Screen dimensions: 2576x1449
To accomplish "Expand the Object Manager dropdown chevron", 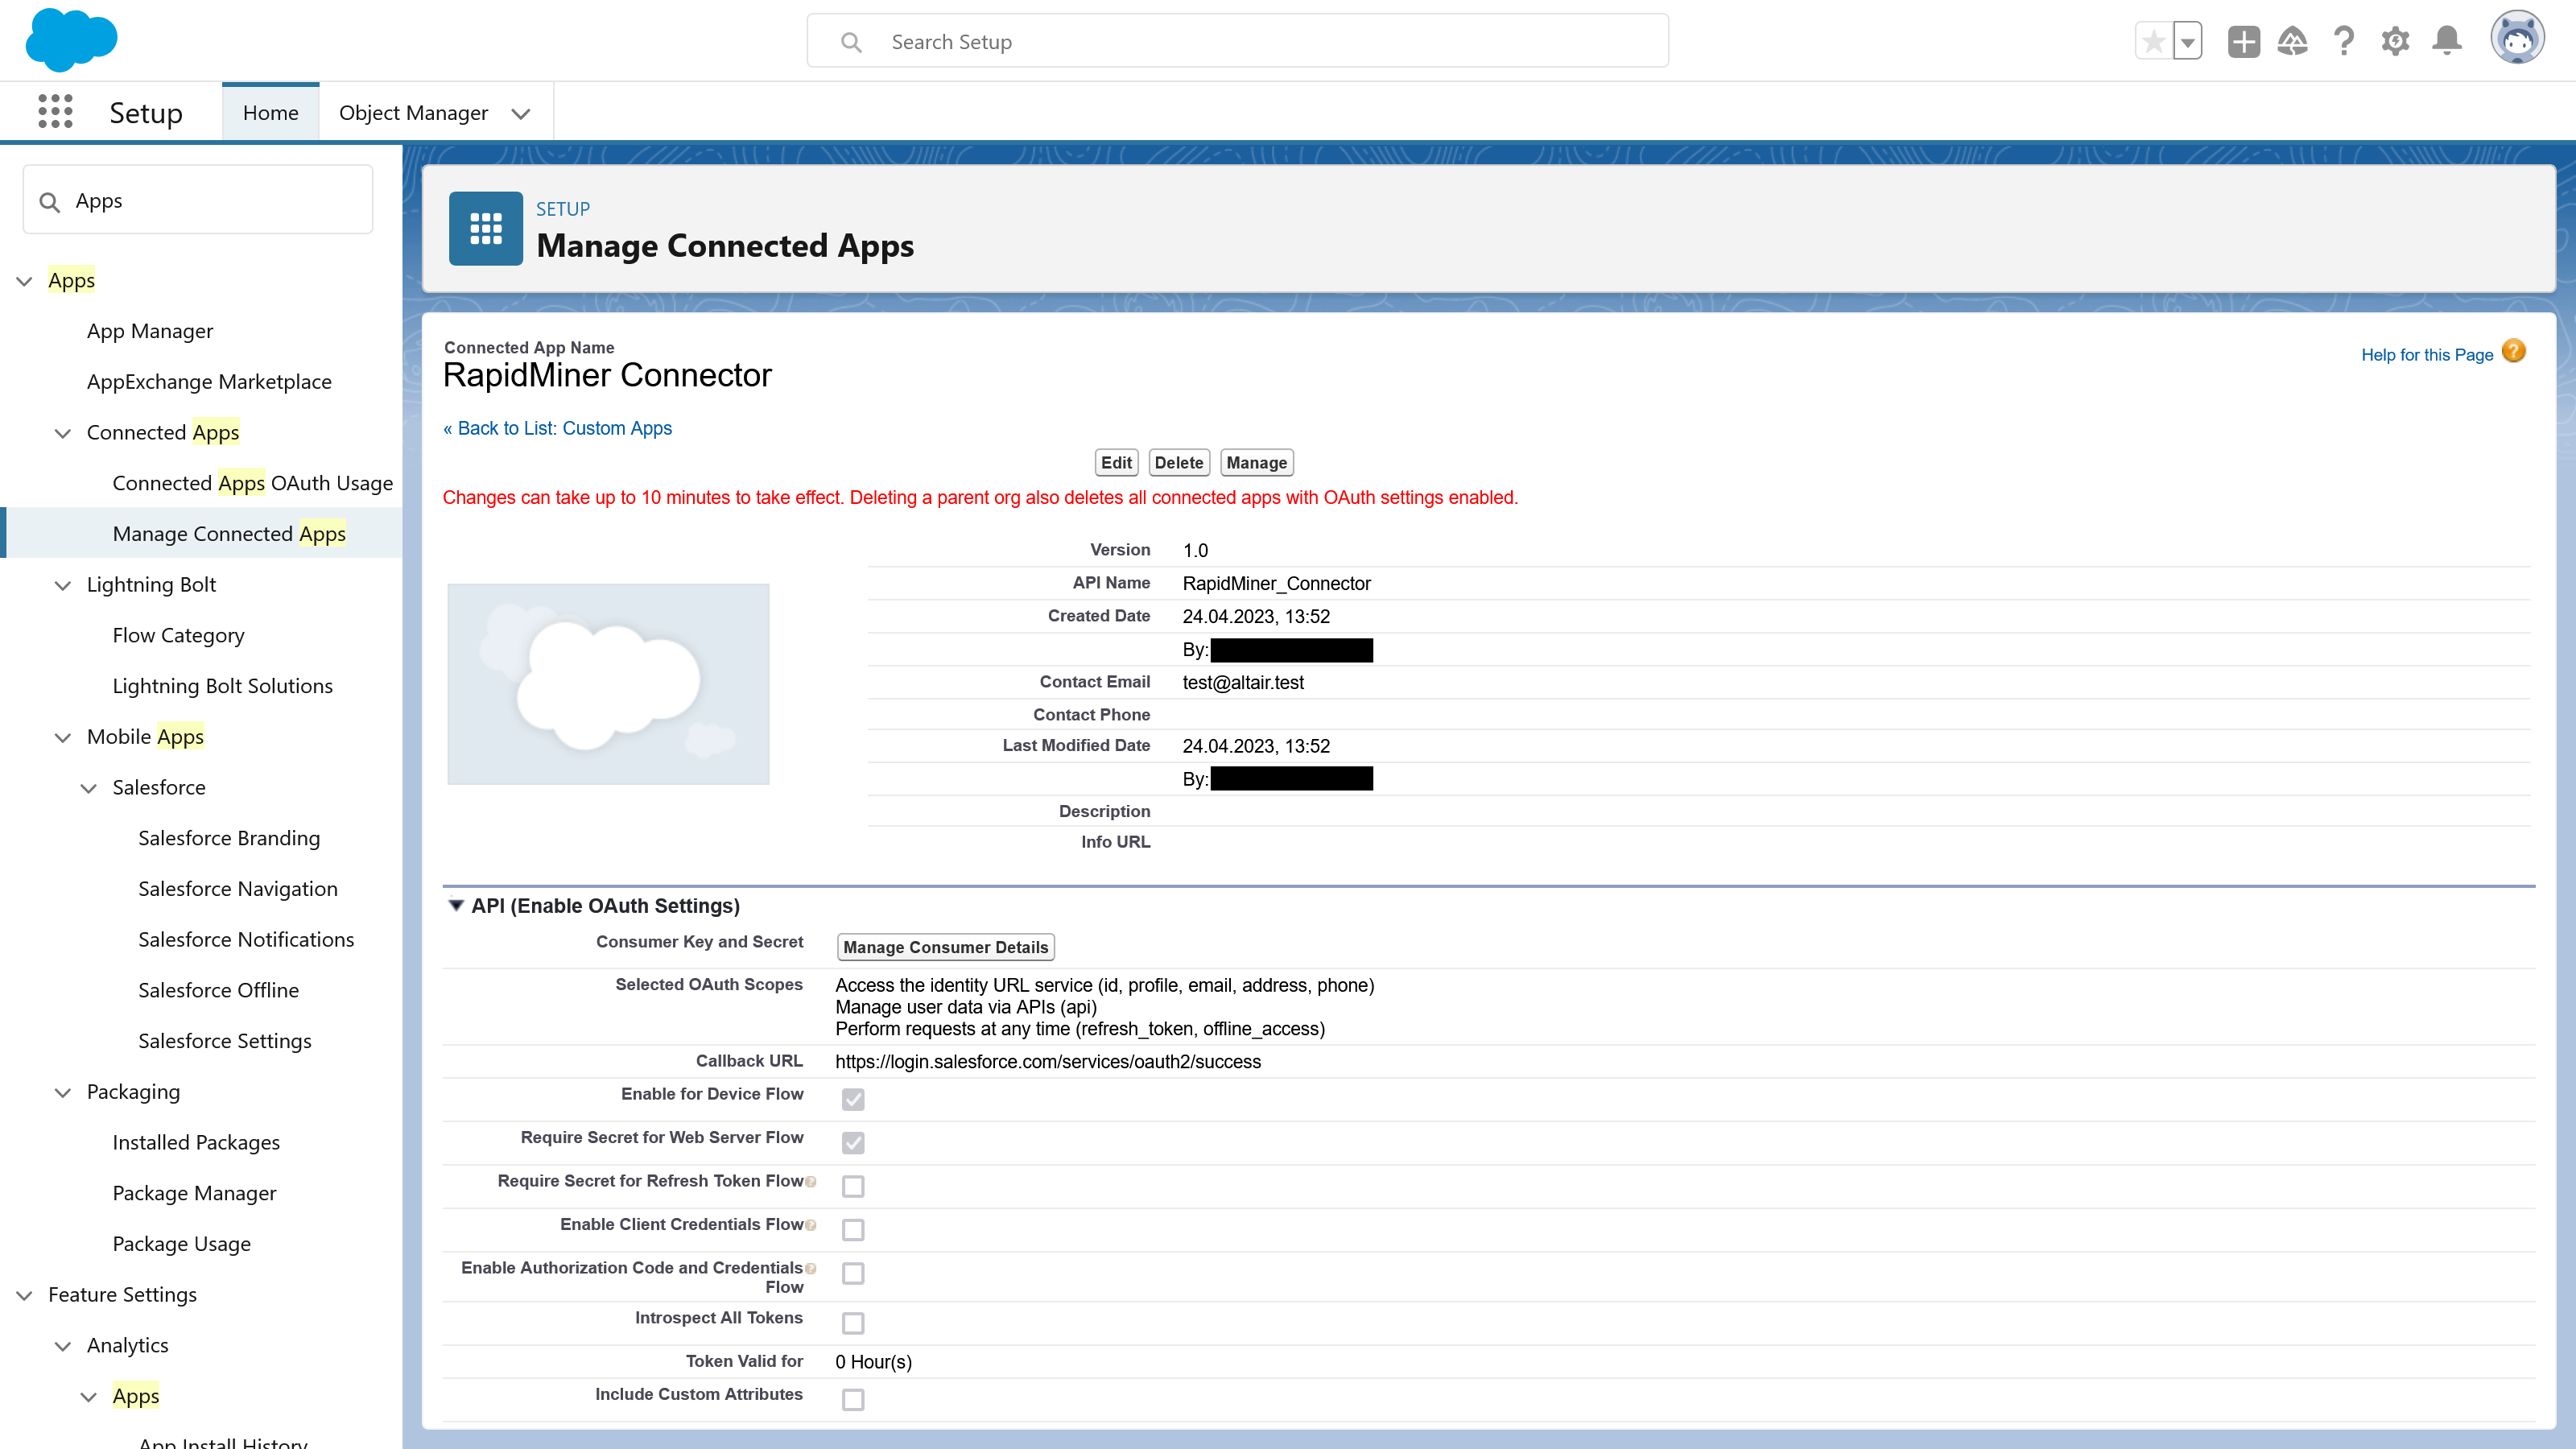I will [521, 113].
